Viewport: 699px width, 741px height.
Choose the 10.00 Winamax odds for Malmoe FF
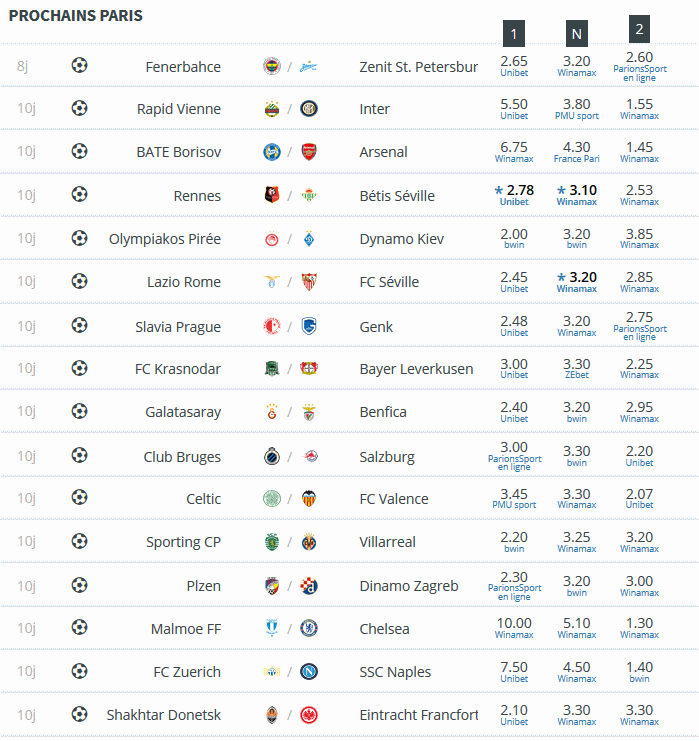click(514, 628)
